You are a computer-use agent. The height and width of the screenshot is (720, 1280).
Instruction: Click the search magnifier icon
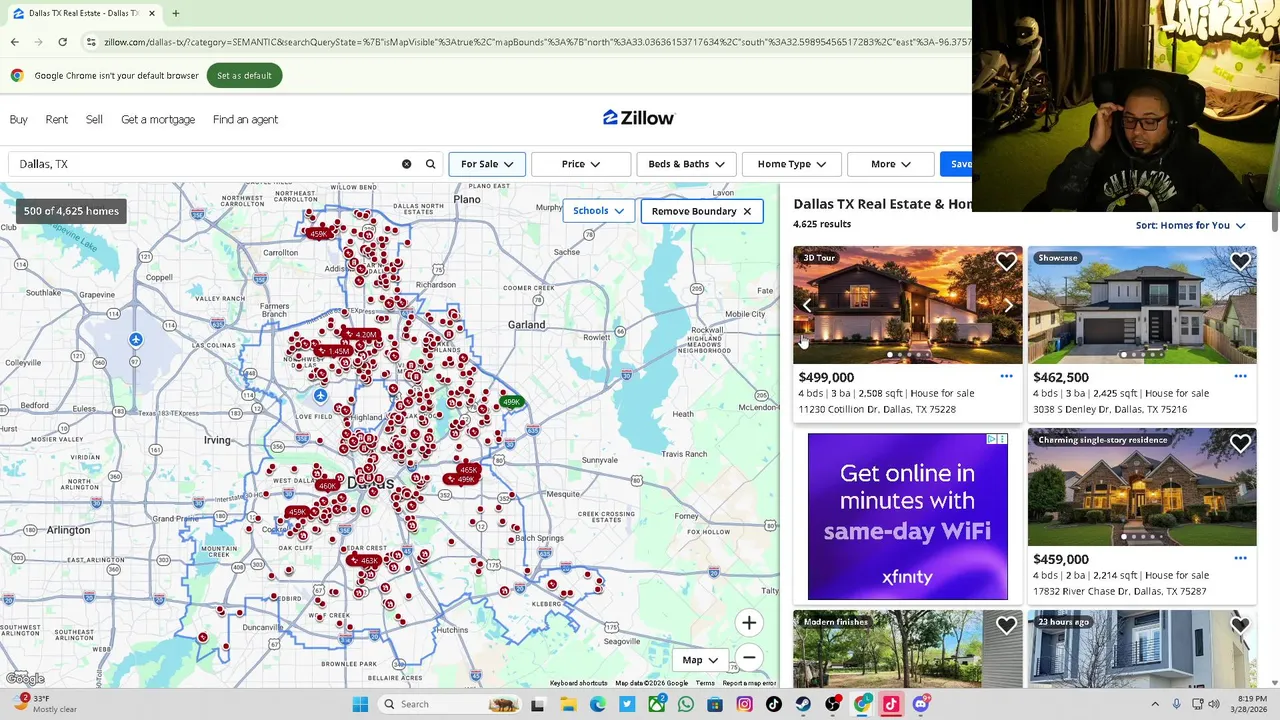431,164
